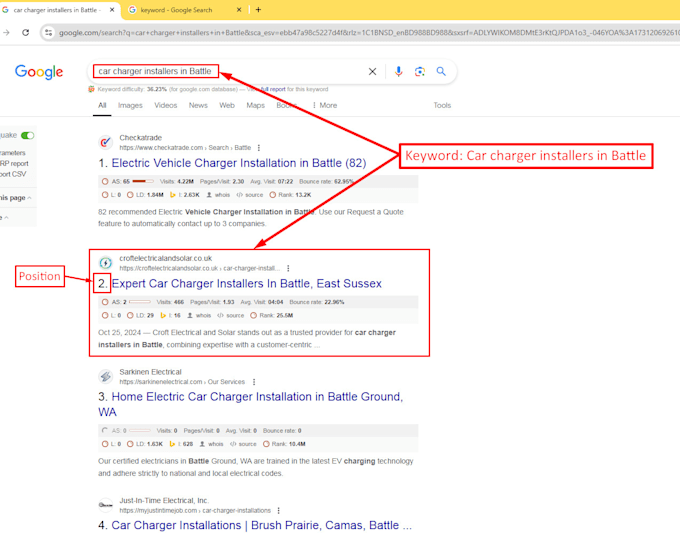Screen dimensions: 680x533
Task: Click the browser address bar URL
Action: 369,33
